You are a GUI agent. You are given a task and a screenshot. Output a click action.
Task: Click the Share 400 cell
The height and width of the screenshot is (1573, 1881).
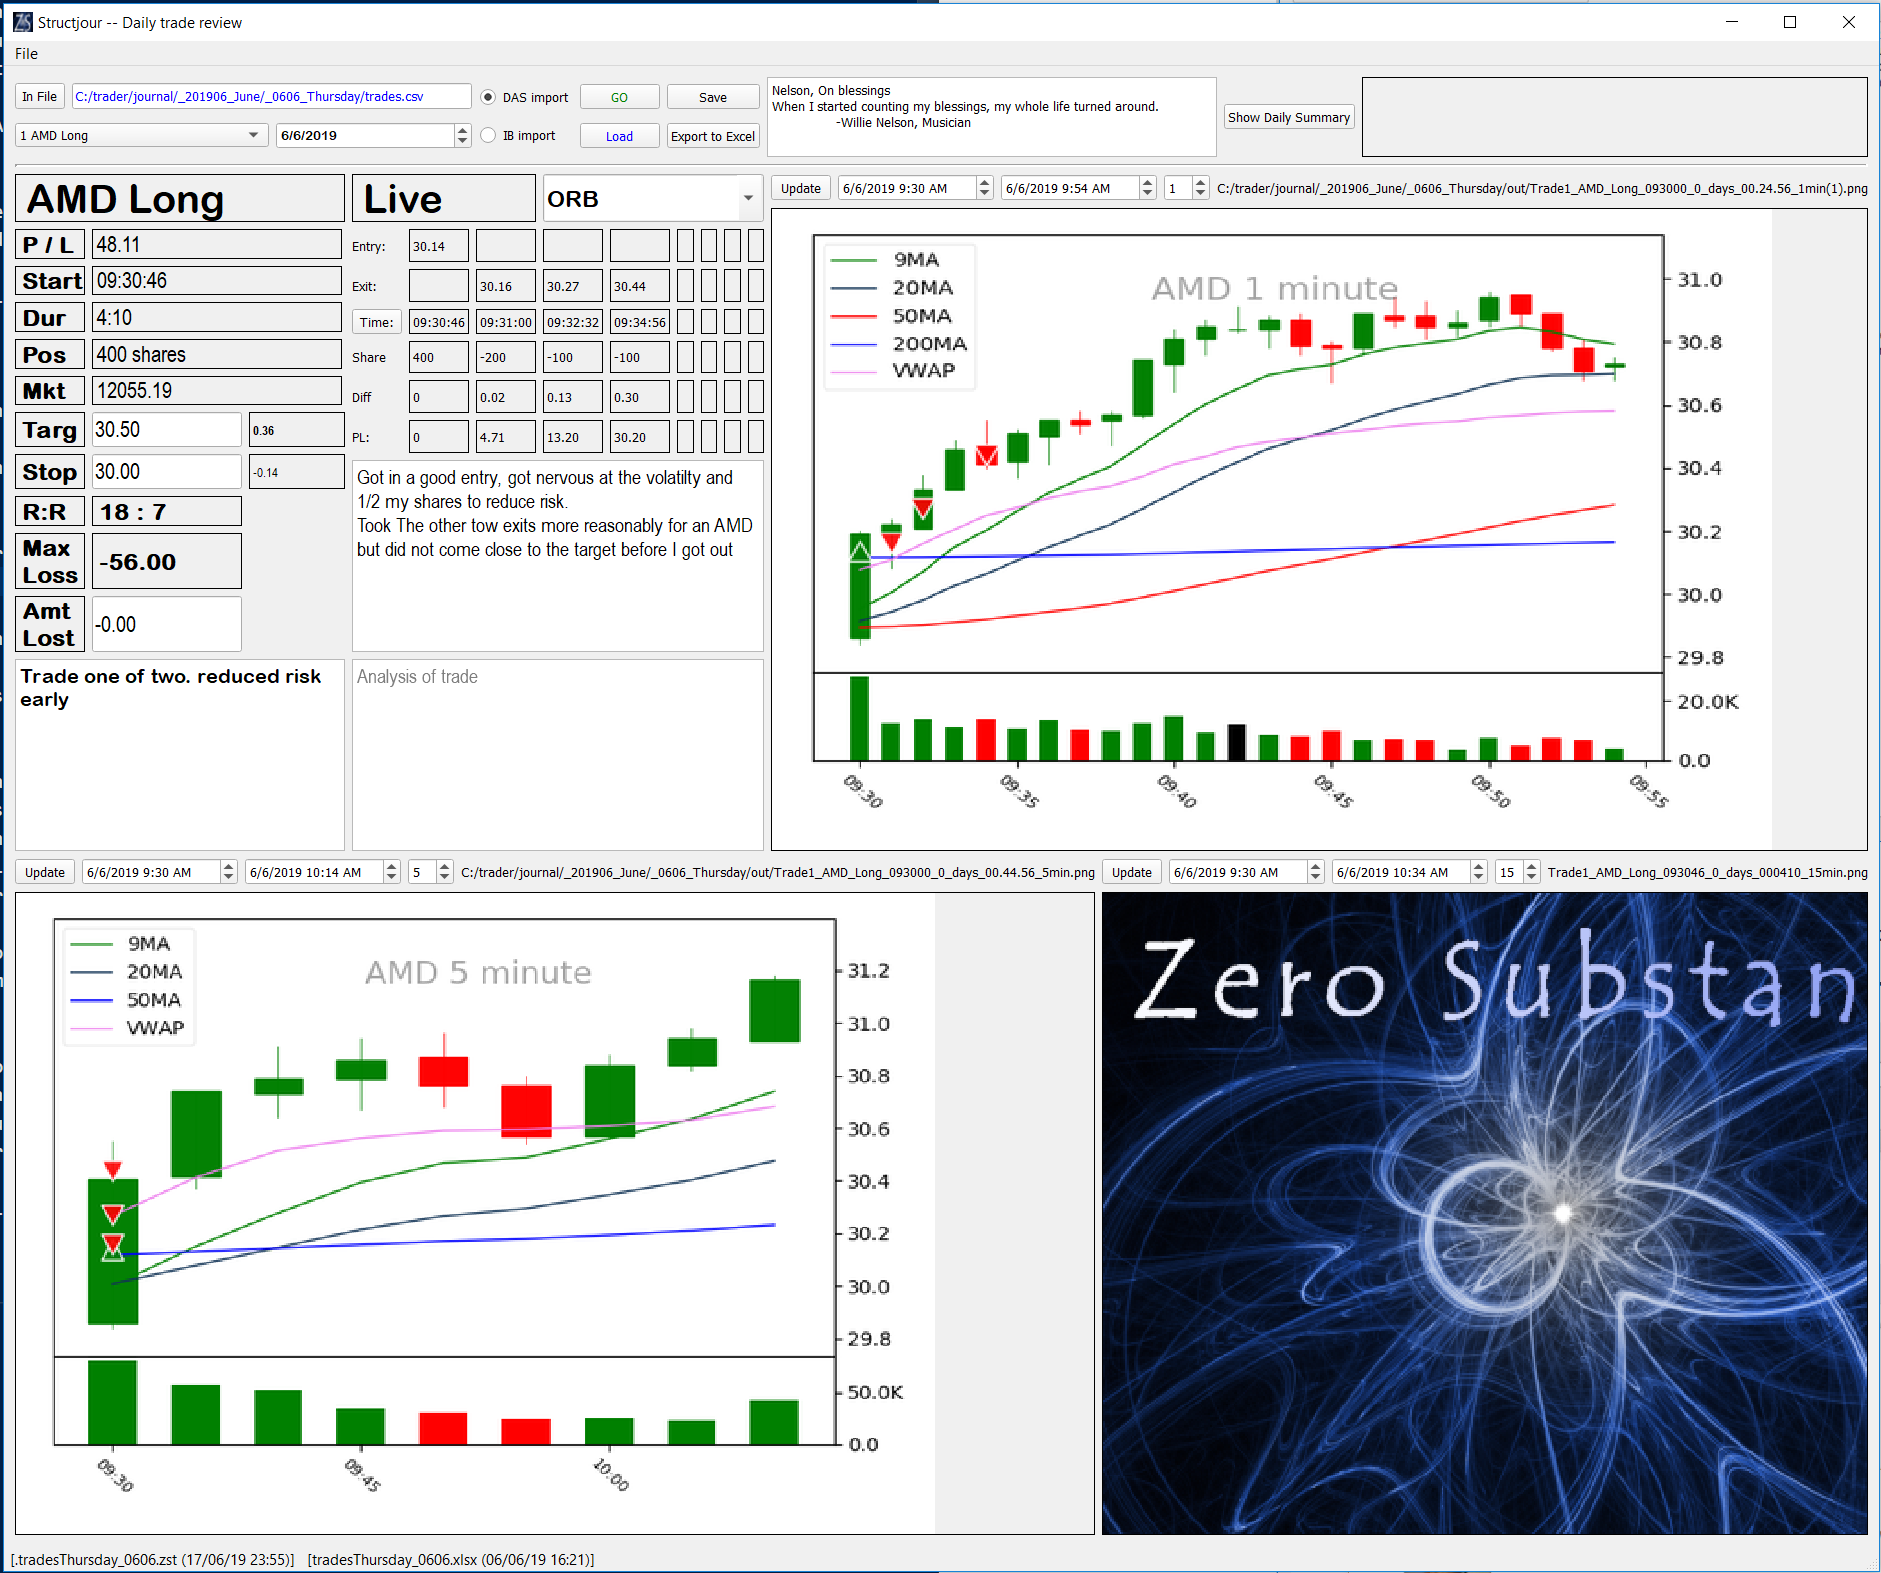pyautogui.click(x=438, y=357)
